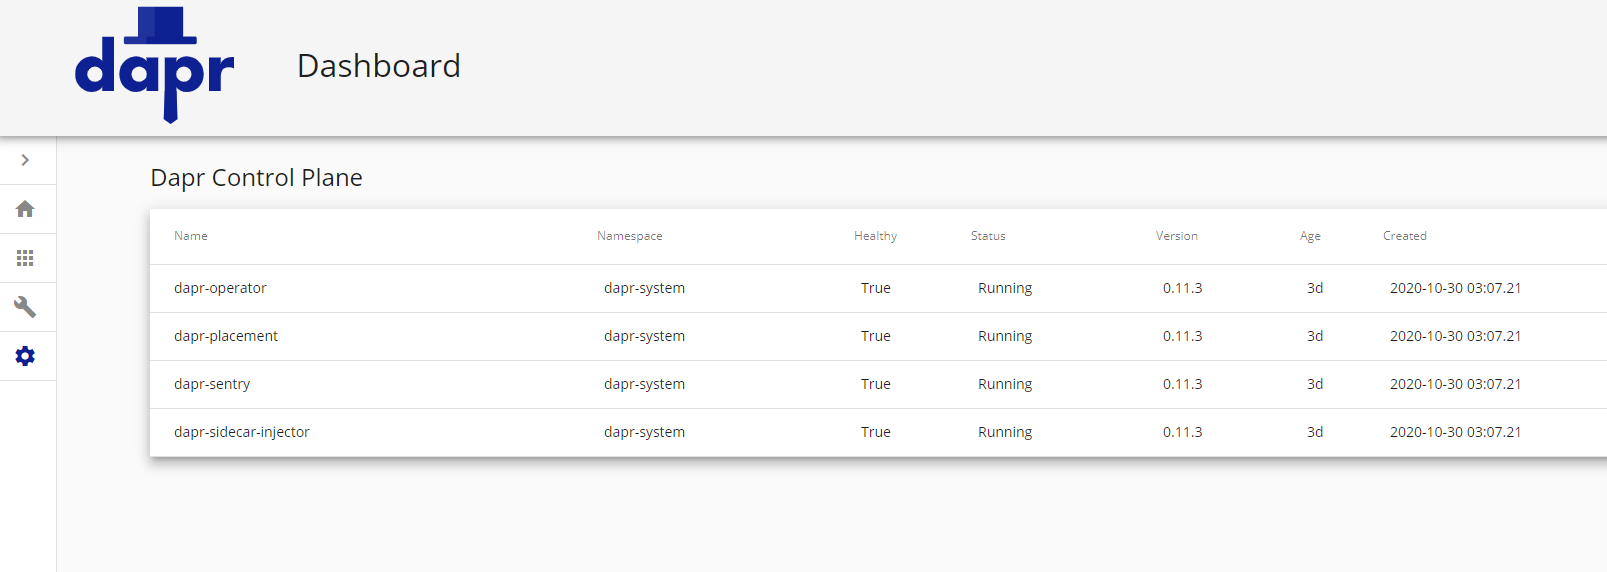The image size is (1607, 572).
Task: Click 3d age in dapr-placement row
Action: tap(1315, 336)
